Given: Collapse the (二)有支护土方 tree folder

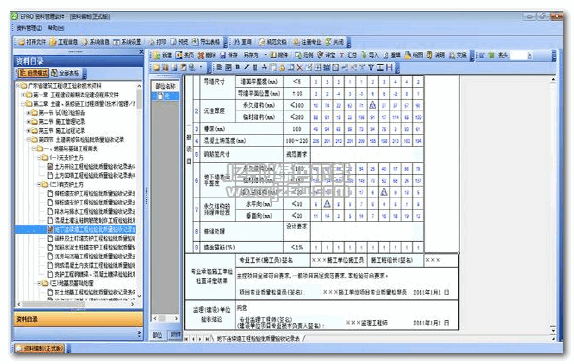Looking at the screenshot, I should [x=39, y=184].
